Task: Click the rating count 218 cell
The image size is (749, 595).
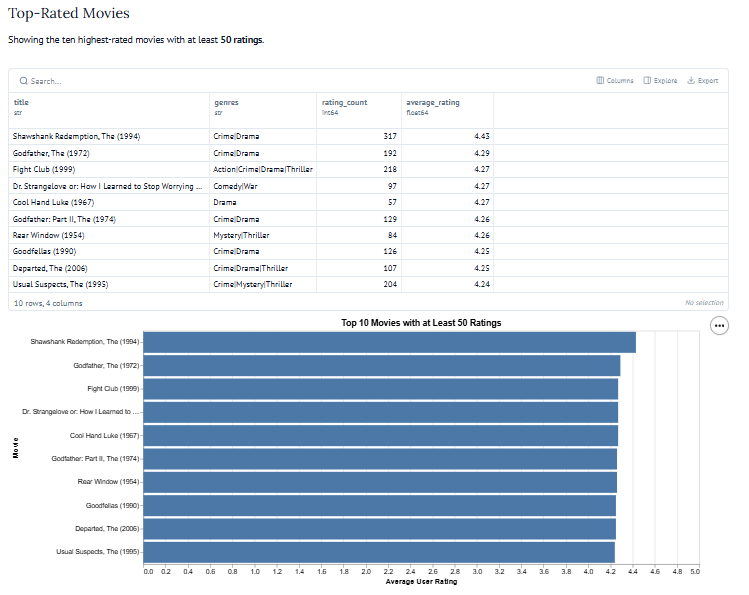Action: (x=359, y=170)
